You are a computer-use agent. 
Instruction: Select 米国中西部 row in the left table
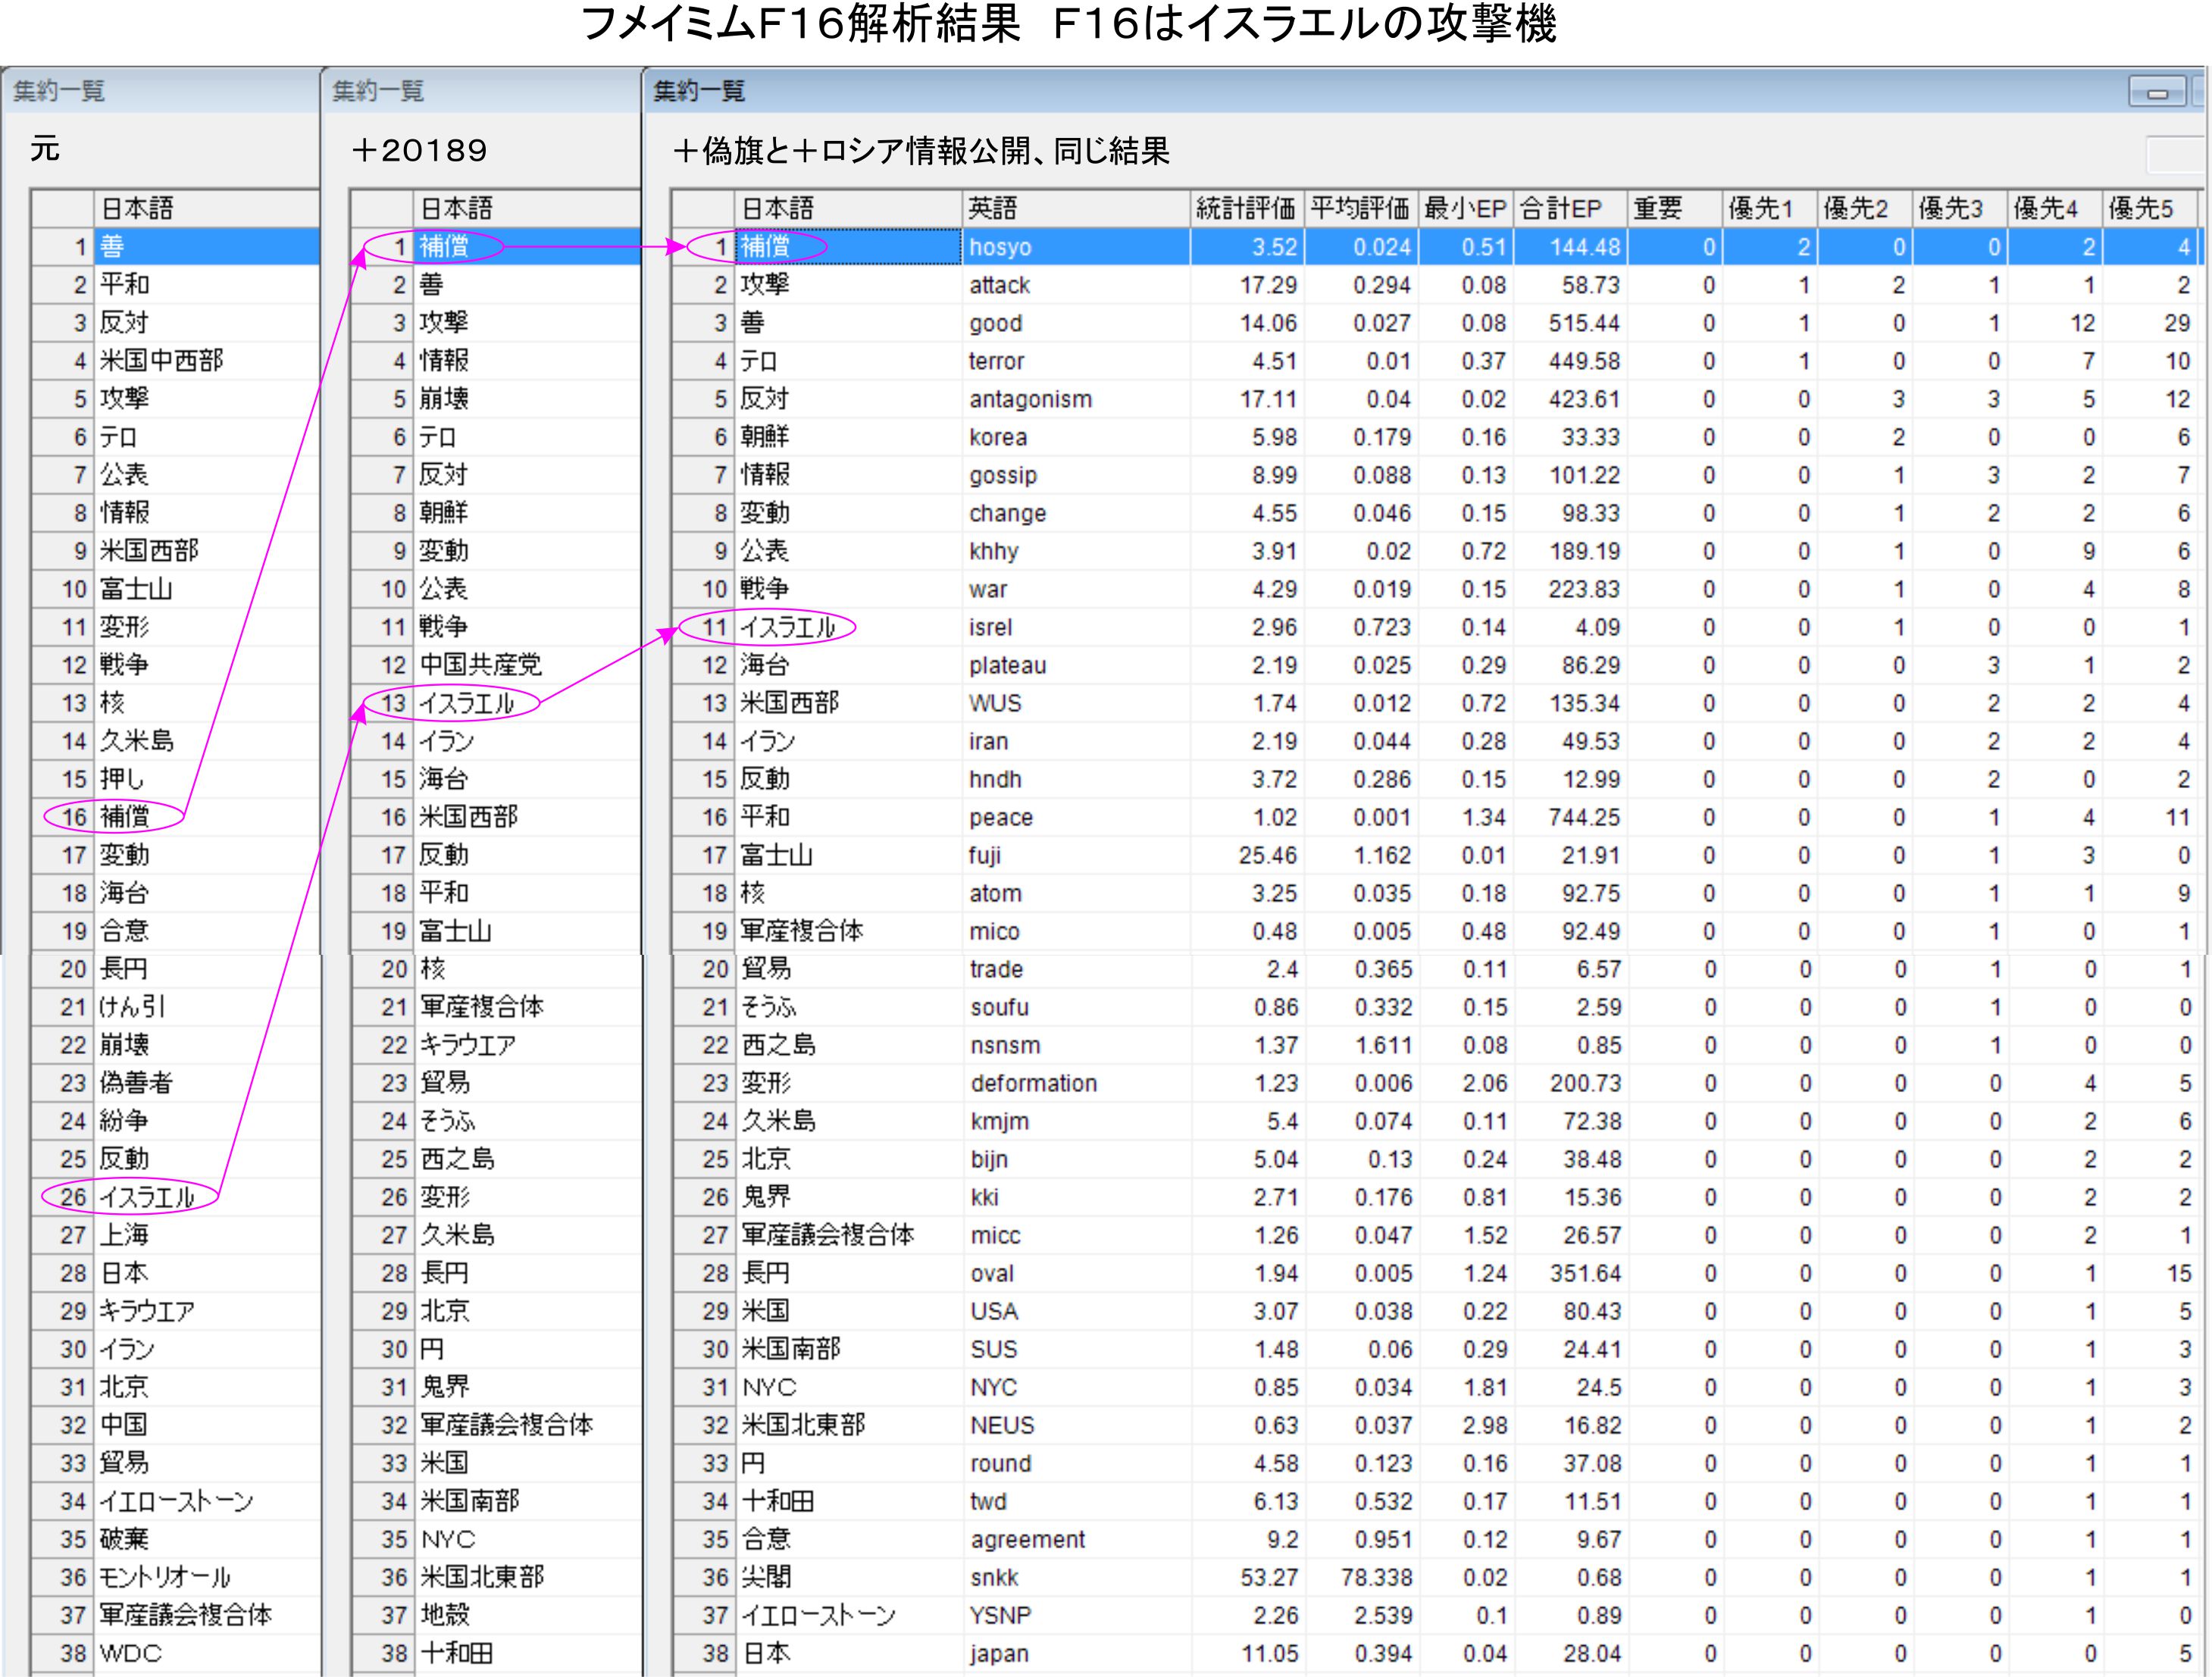161,360
